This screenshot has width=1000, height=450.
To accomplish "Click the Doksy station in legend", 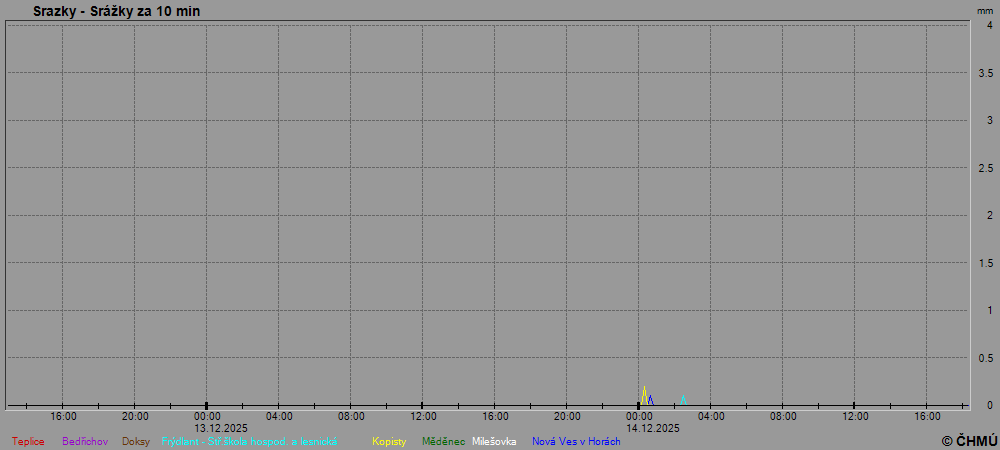I will 136,441.
